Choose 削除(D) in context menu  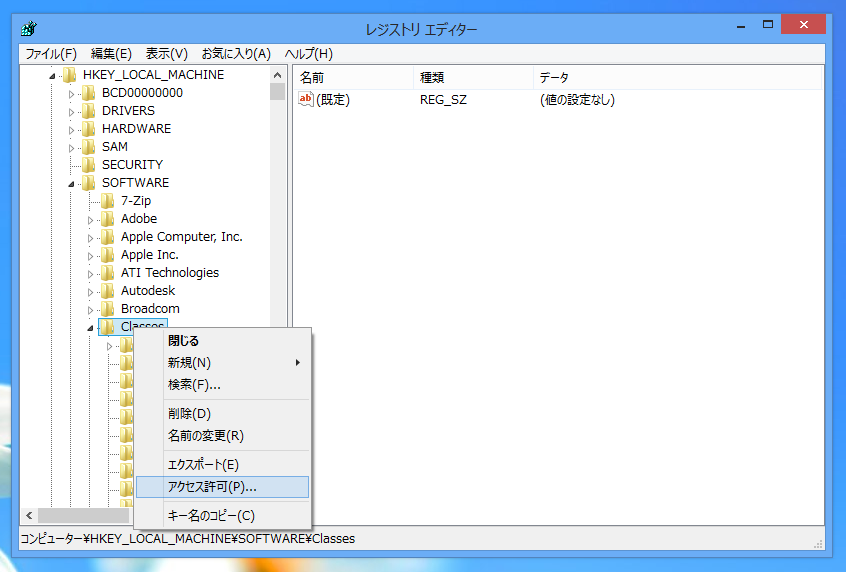(x=222, y=414)
